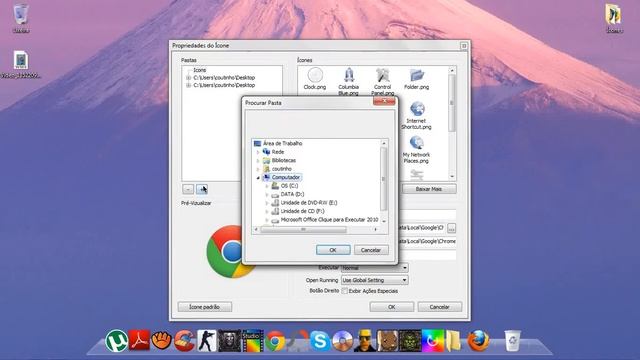
Task: Open the rainbow-colored dock icon
Action: click(433, 341)
